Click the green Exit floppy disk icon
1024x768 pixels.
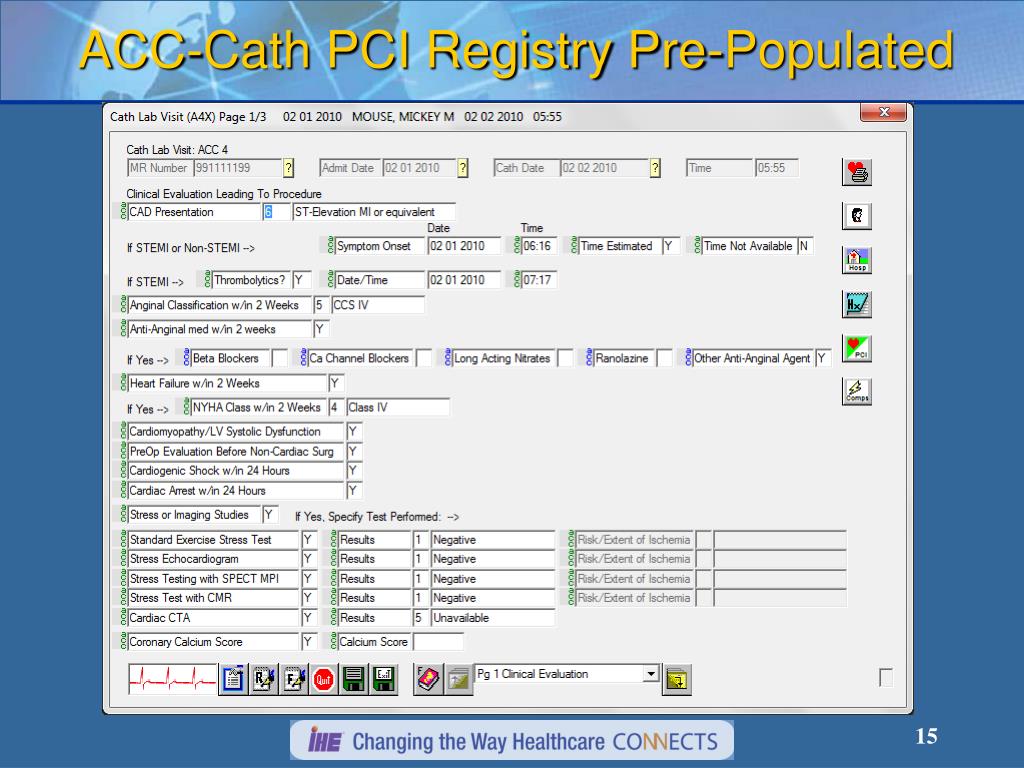point(384,679)
